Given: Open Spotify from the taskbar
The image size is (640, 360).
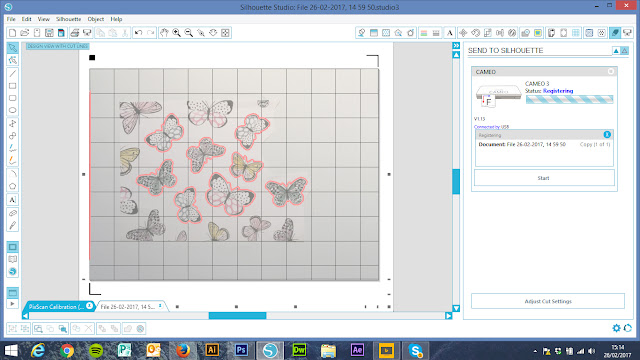Looking at the screenshot, I should [x=96, y=350].
